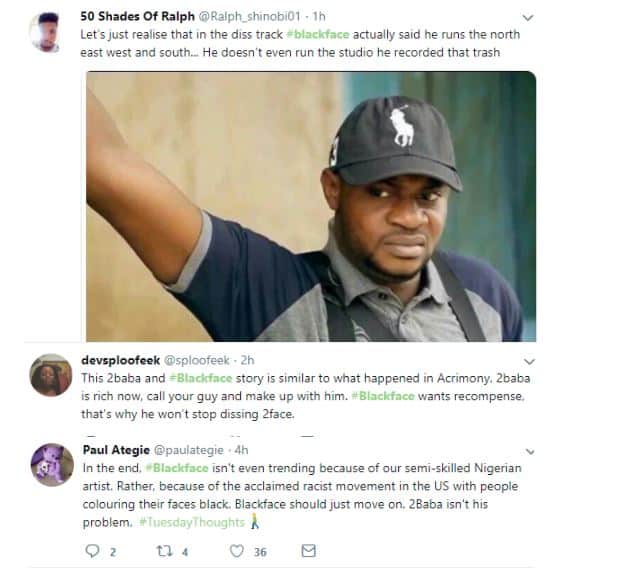Click the reply speech bubble icon
This screenshot has height=571, width=628.
[94, 551]
